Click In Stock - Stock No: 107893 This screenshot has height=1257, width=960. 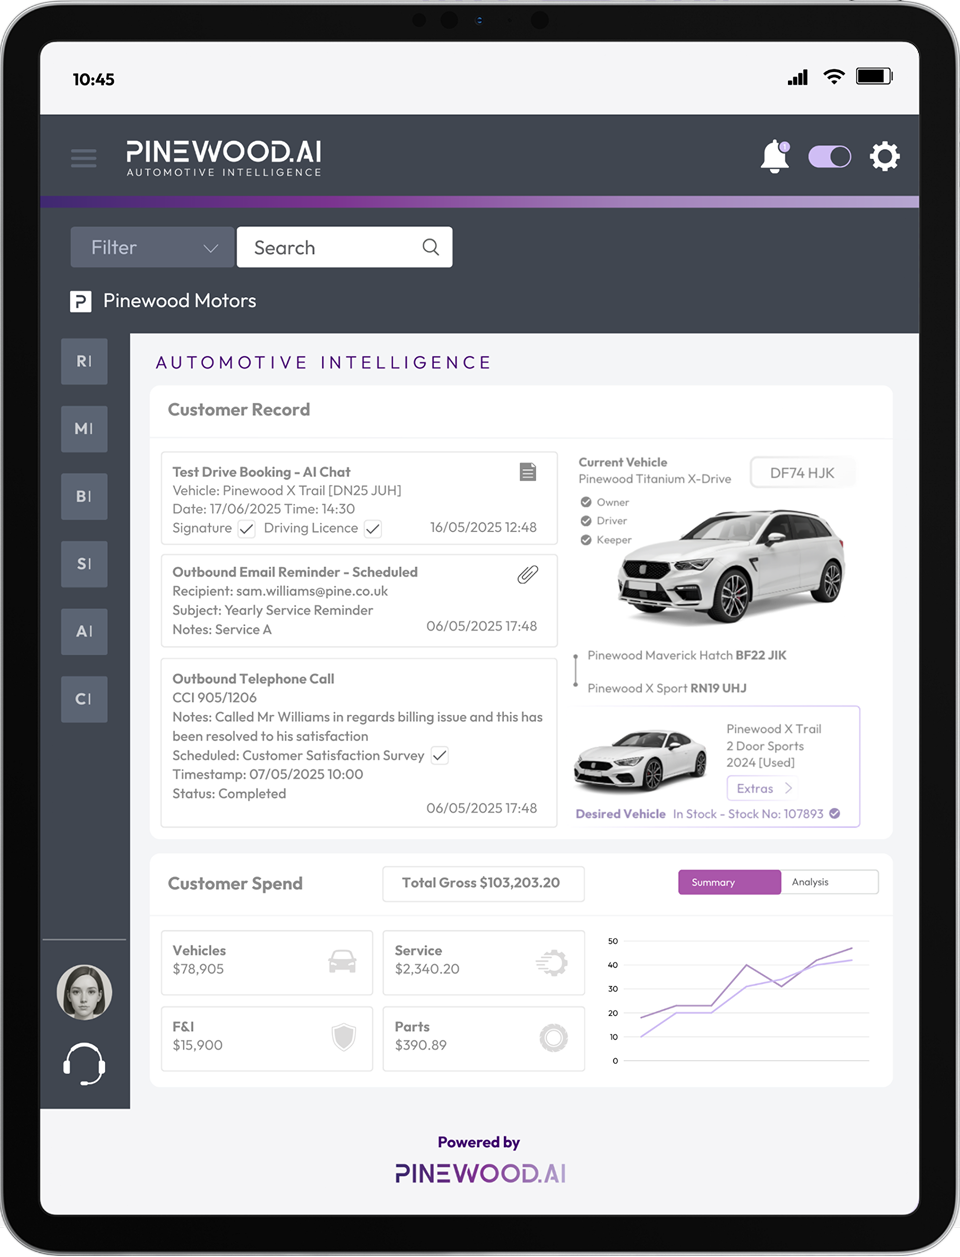tap(748, 814)
